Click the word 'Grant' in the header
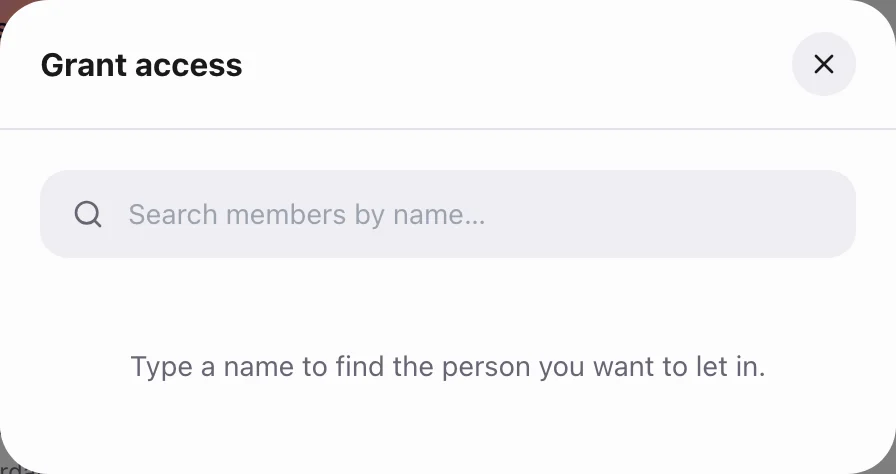Viewport: 896px width, 474px height. [x=83, y=65]
